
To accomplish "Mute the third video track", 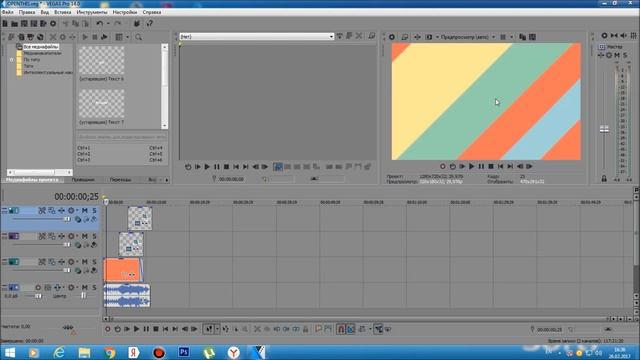I will (x=84, y=262).
